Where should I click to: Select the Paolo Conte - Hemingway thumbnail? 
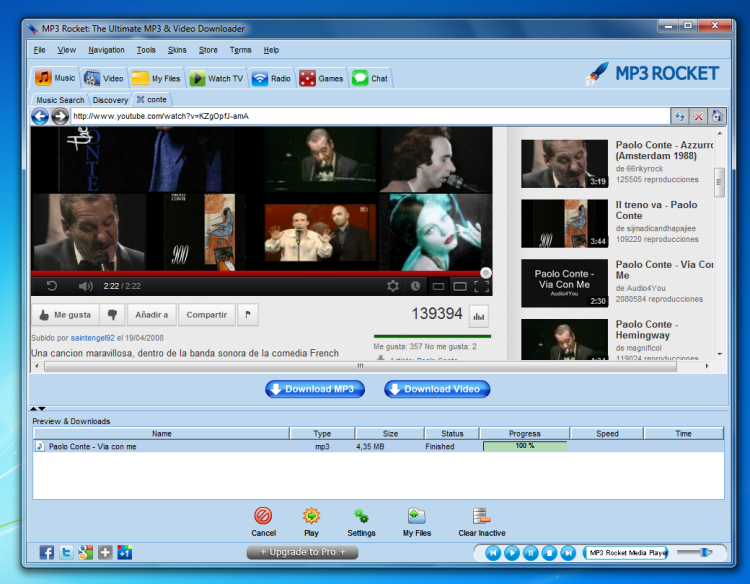coord(564,340)
